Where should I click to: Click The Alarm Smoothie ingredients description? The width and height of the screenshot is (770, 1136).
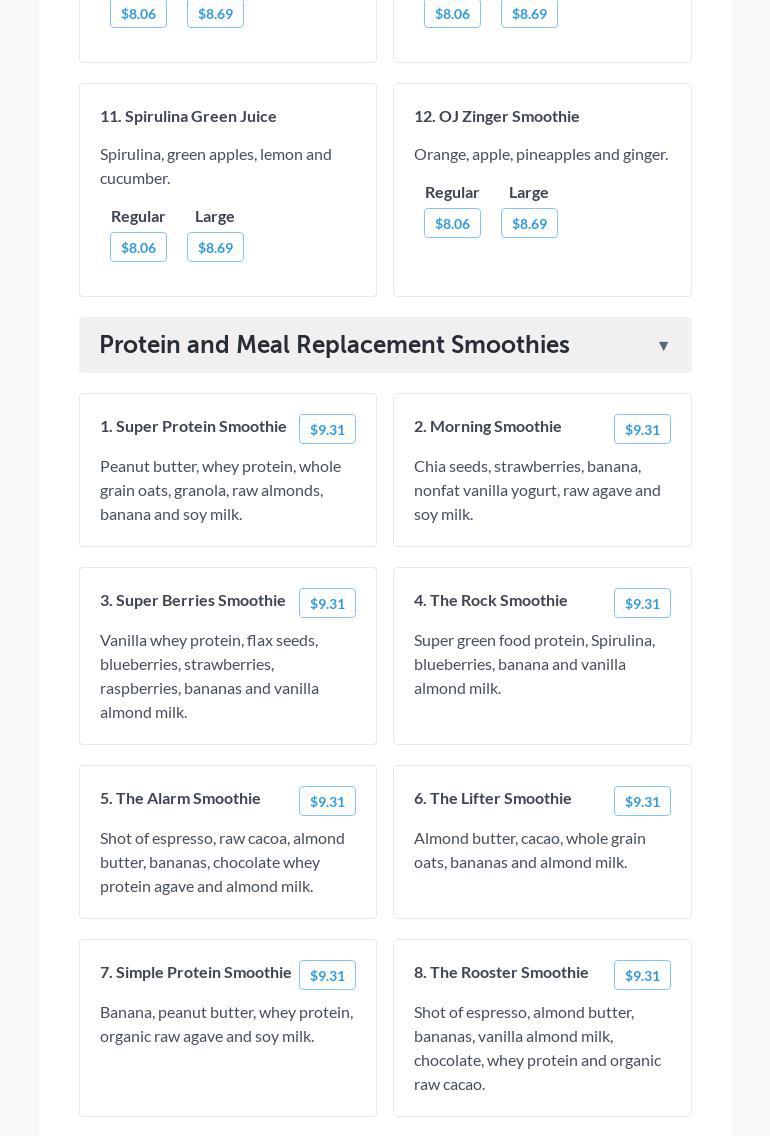pyautogui.click(x=222, y=862)
